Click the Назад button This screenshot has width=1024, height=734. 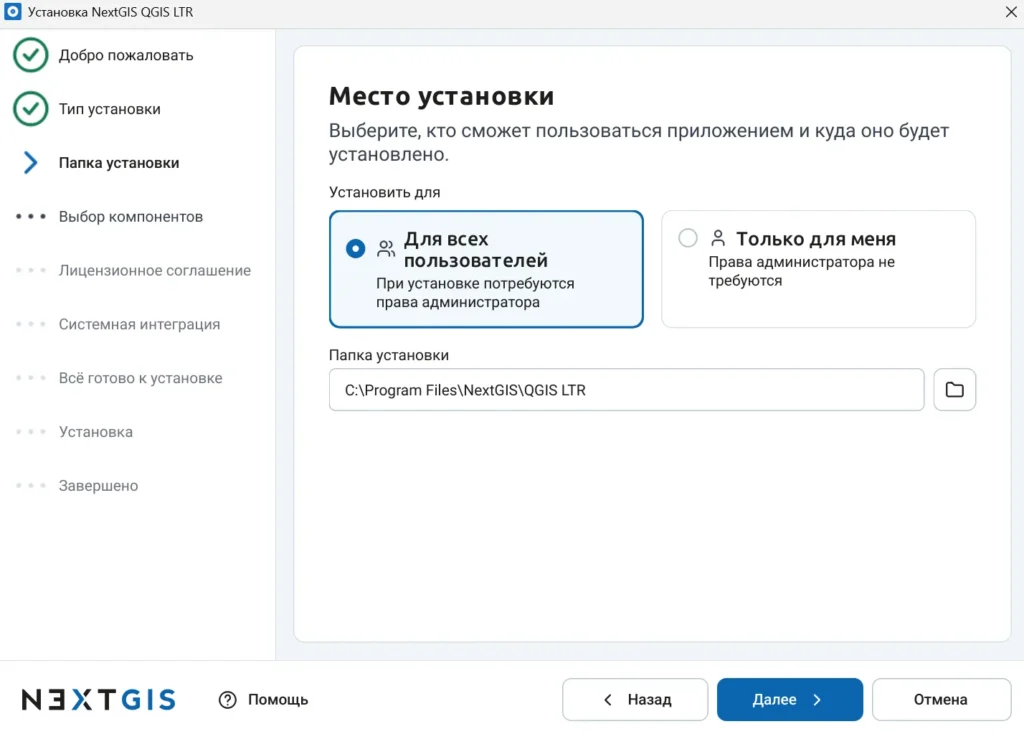coord(635,699)
